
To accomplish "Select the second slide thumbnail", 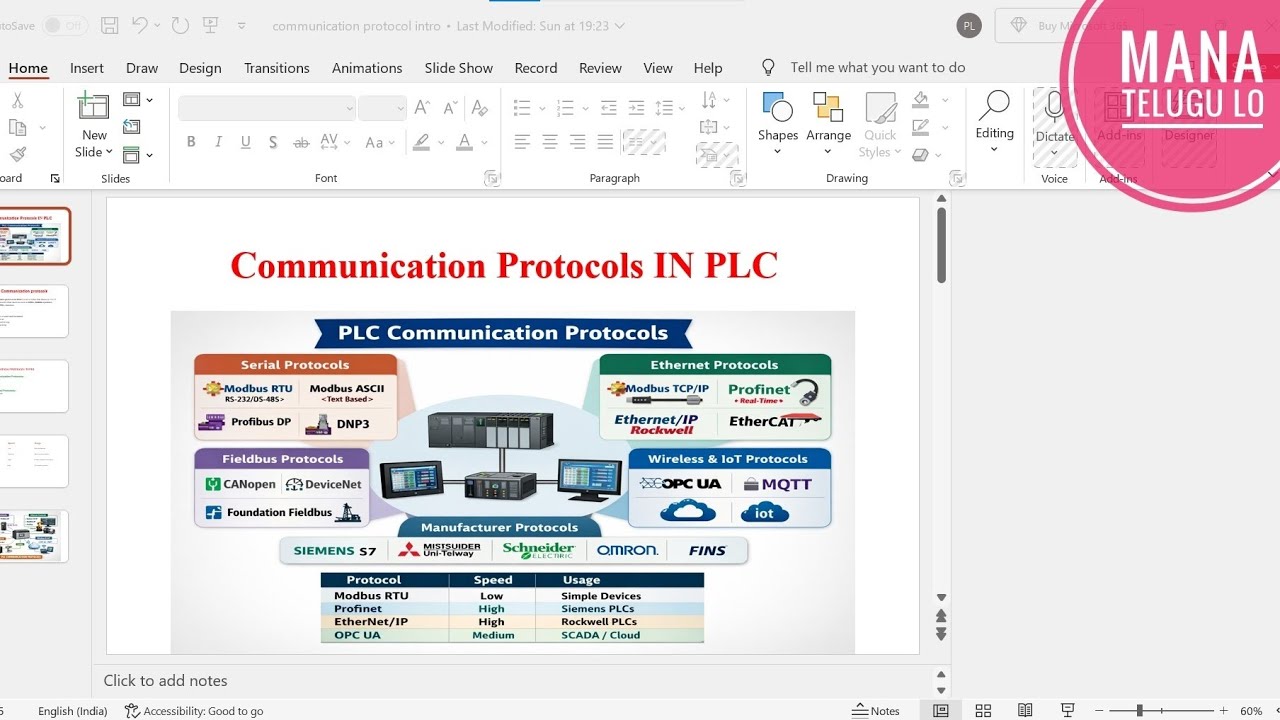I will 34,311.
